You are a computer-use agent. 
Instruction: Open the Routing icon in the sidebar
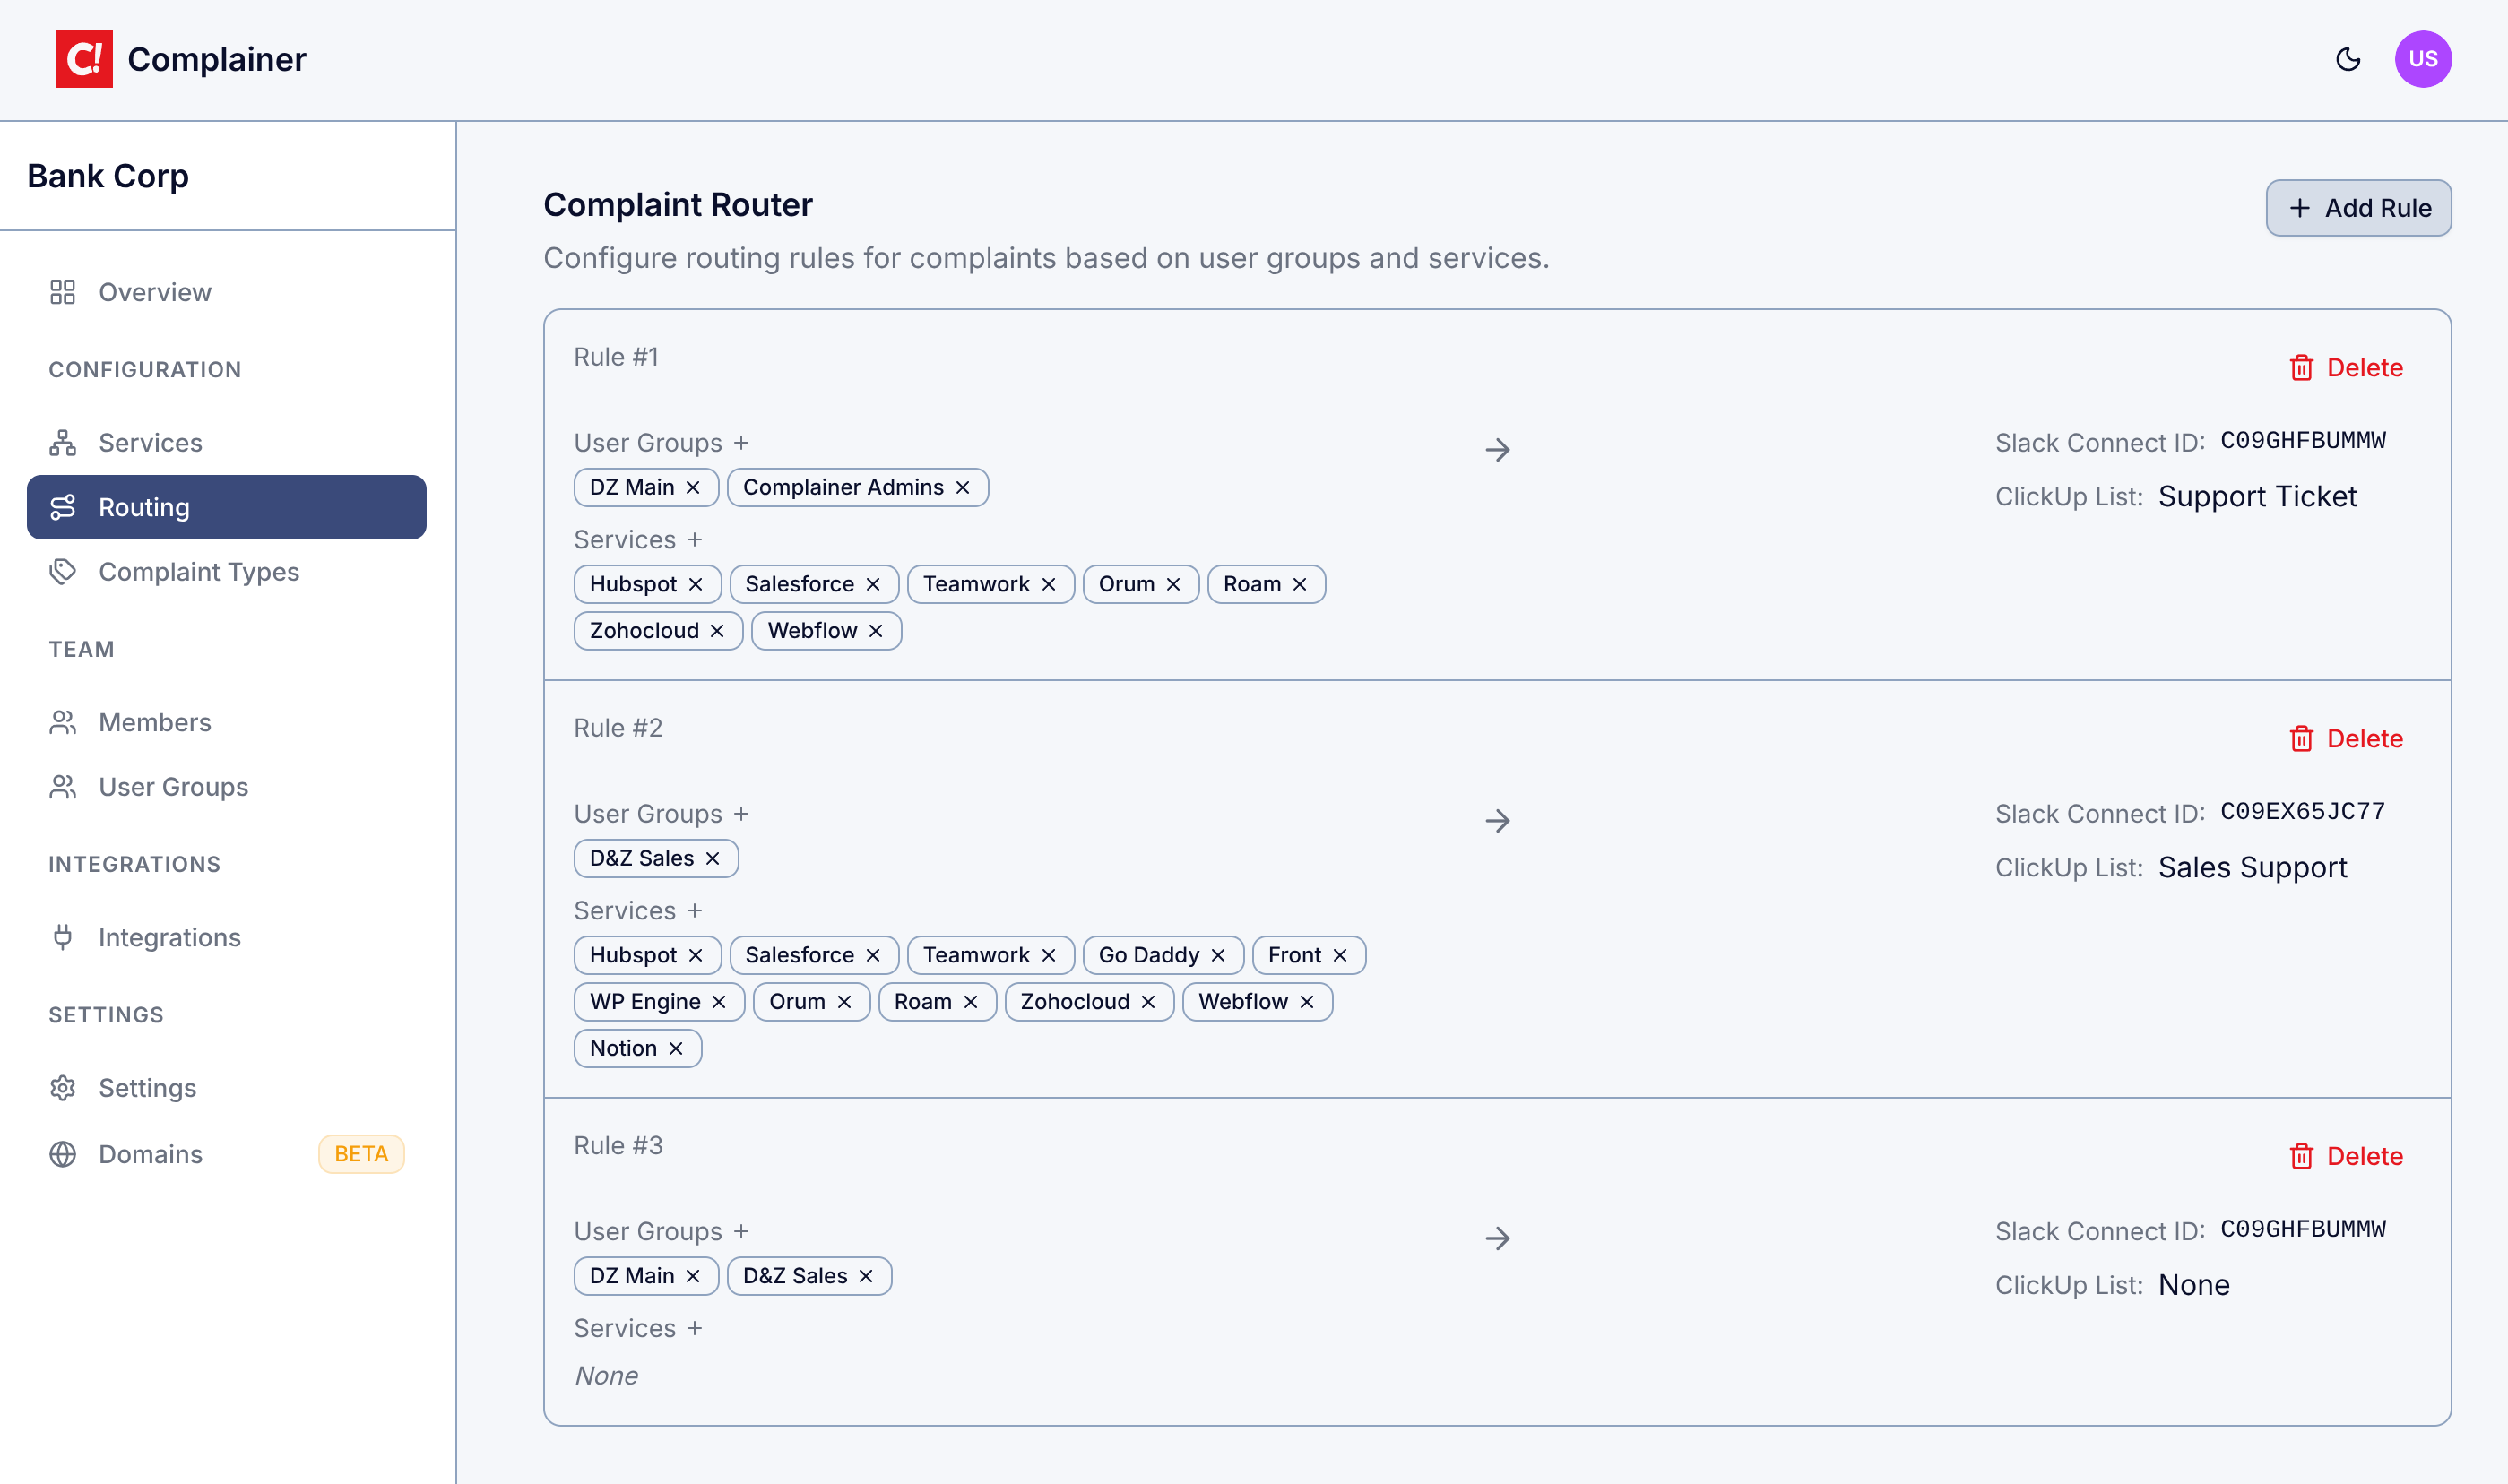pyautogui.click(x=63, y=507)
